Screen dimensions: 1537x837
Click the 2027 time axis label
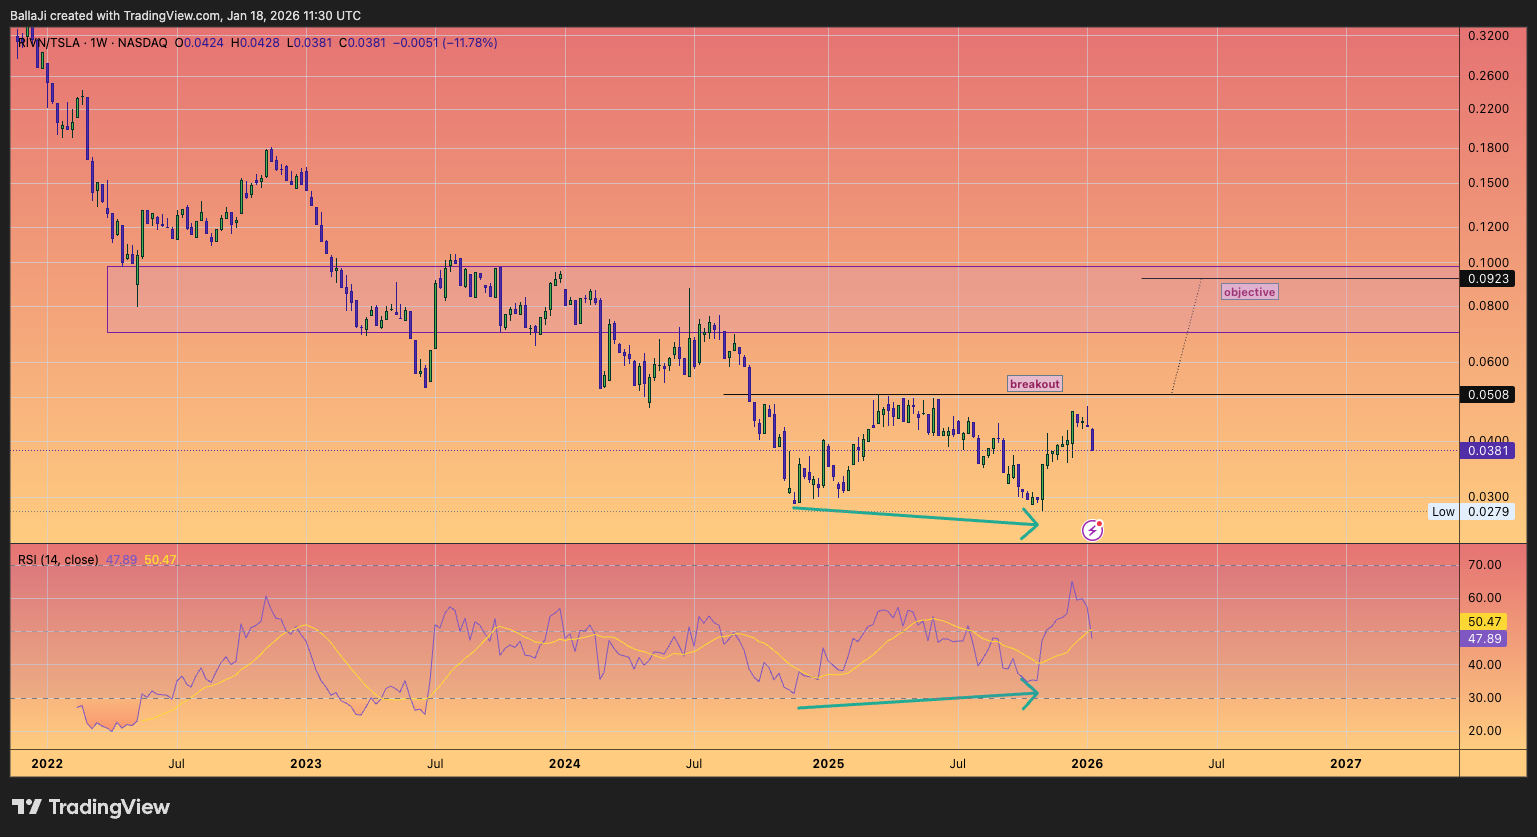pos(1346,764)
